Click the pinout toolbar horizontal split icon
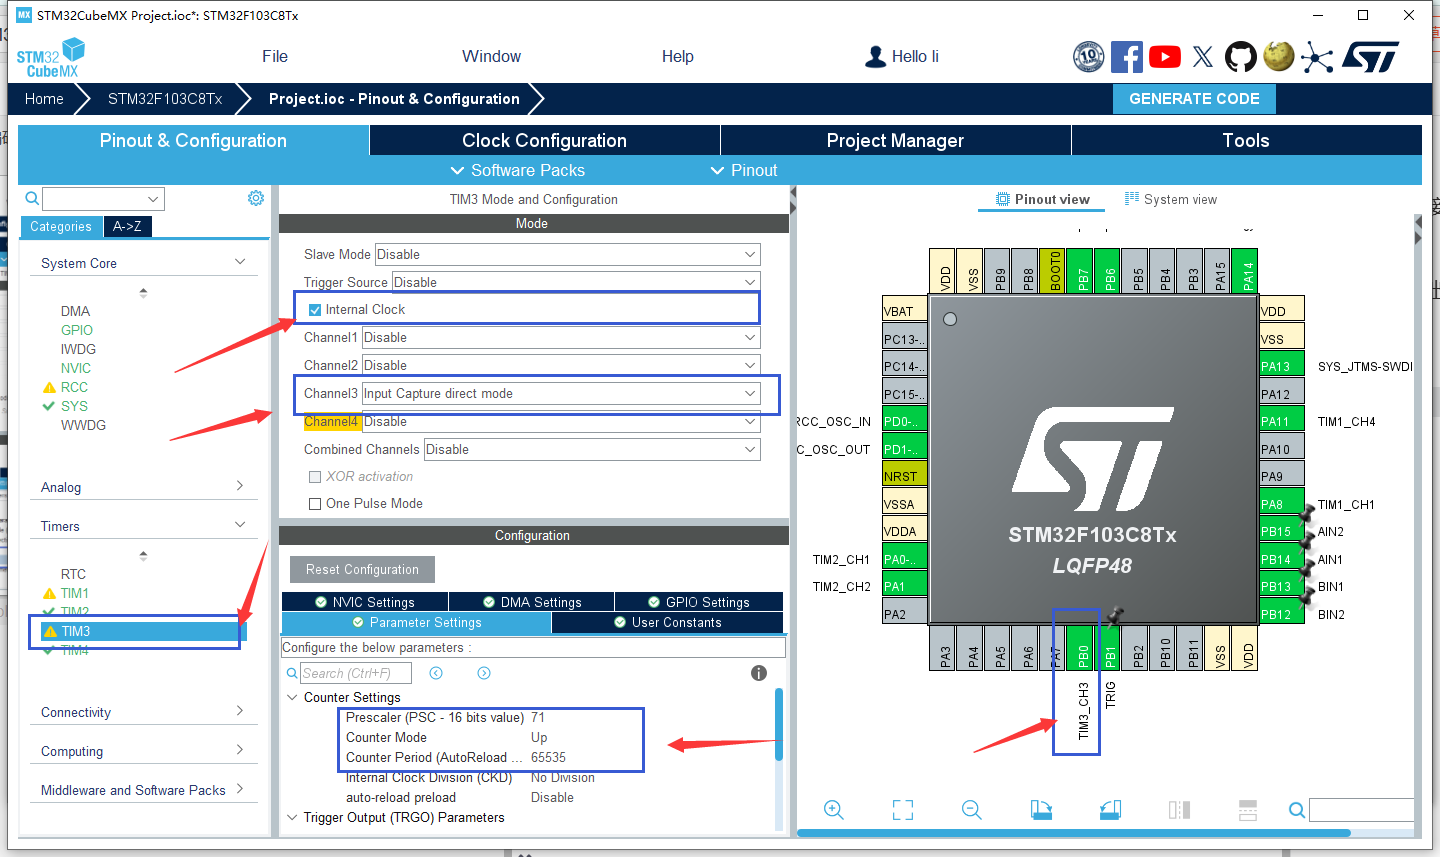 pos(1248,810)
